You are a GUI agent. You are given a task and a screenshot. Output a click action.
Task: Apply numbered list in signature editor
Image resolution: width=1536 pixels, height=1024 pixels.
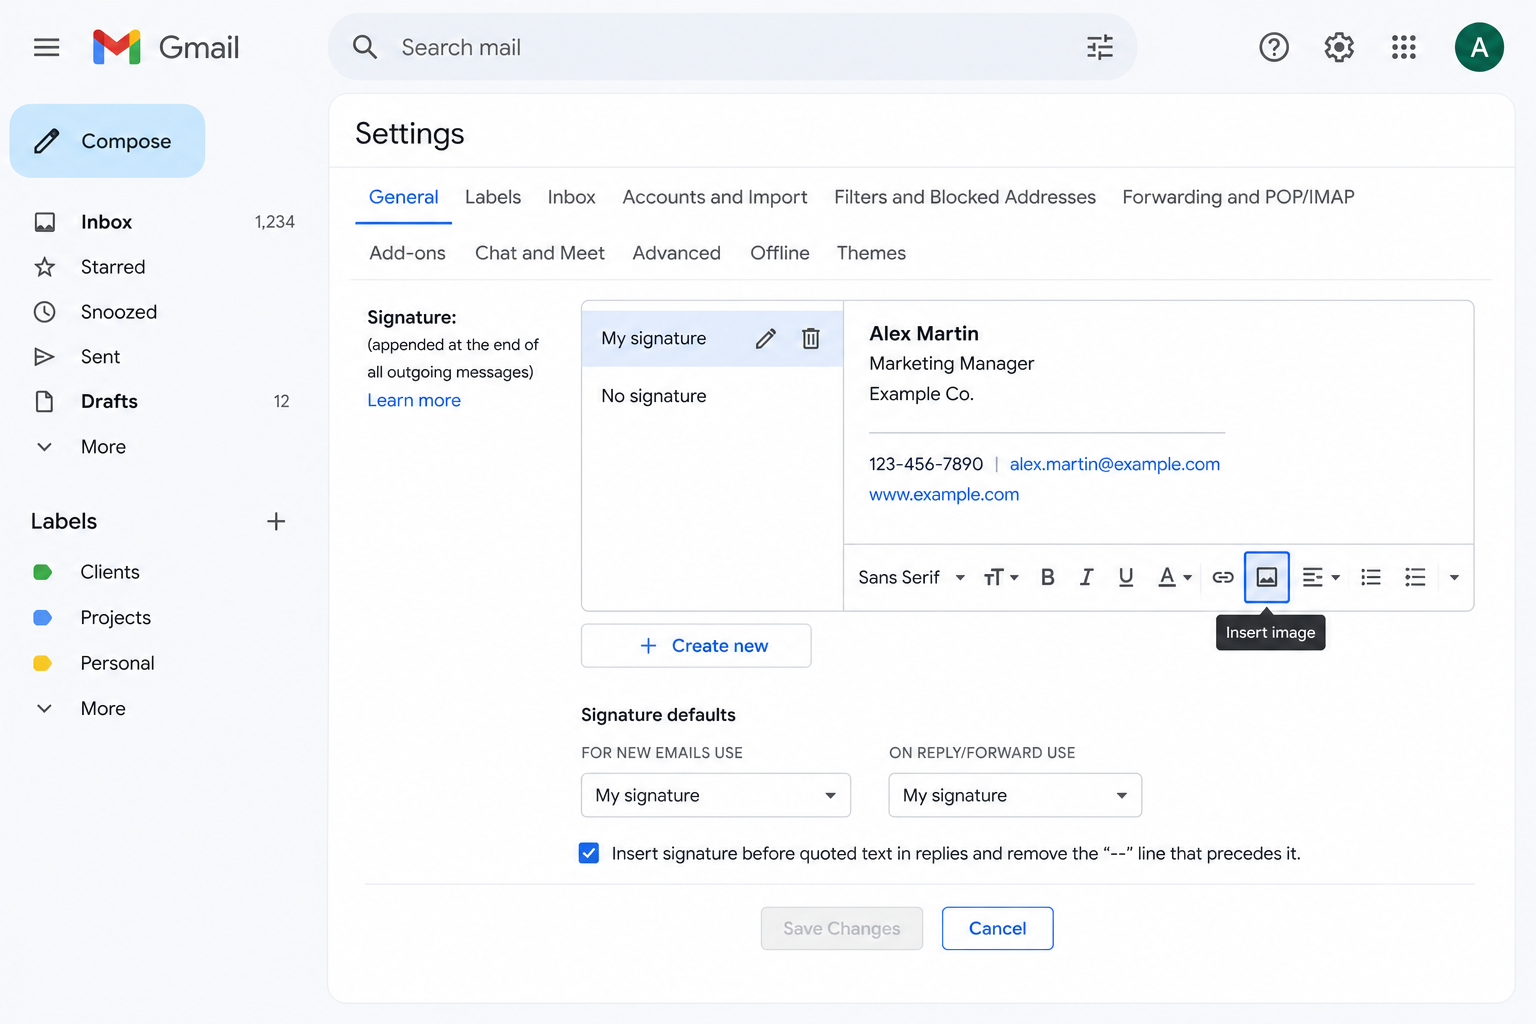point(1371,577)
